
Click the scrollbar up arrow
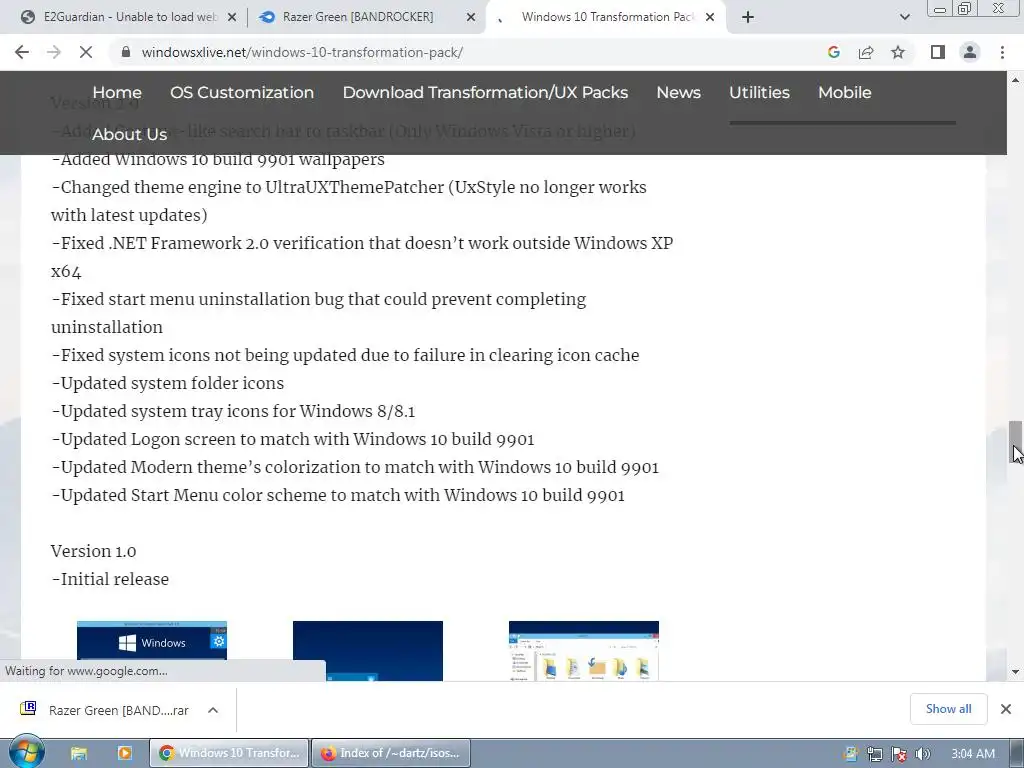[x=1015, y=80]
